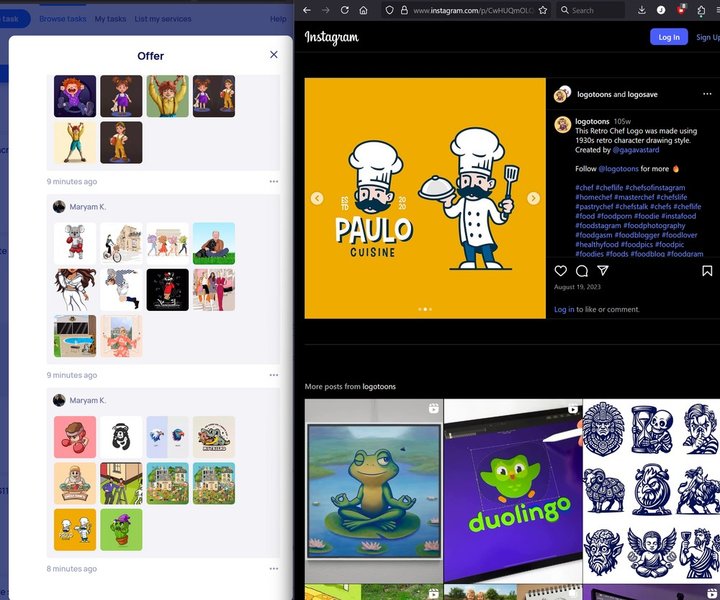Image resolution: width=720 pixels, height=600 pixels.
Task: Reload the Instagram page
Action: pos(344,10)
